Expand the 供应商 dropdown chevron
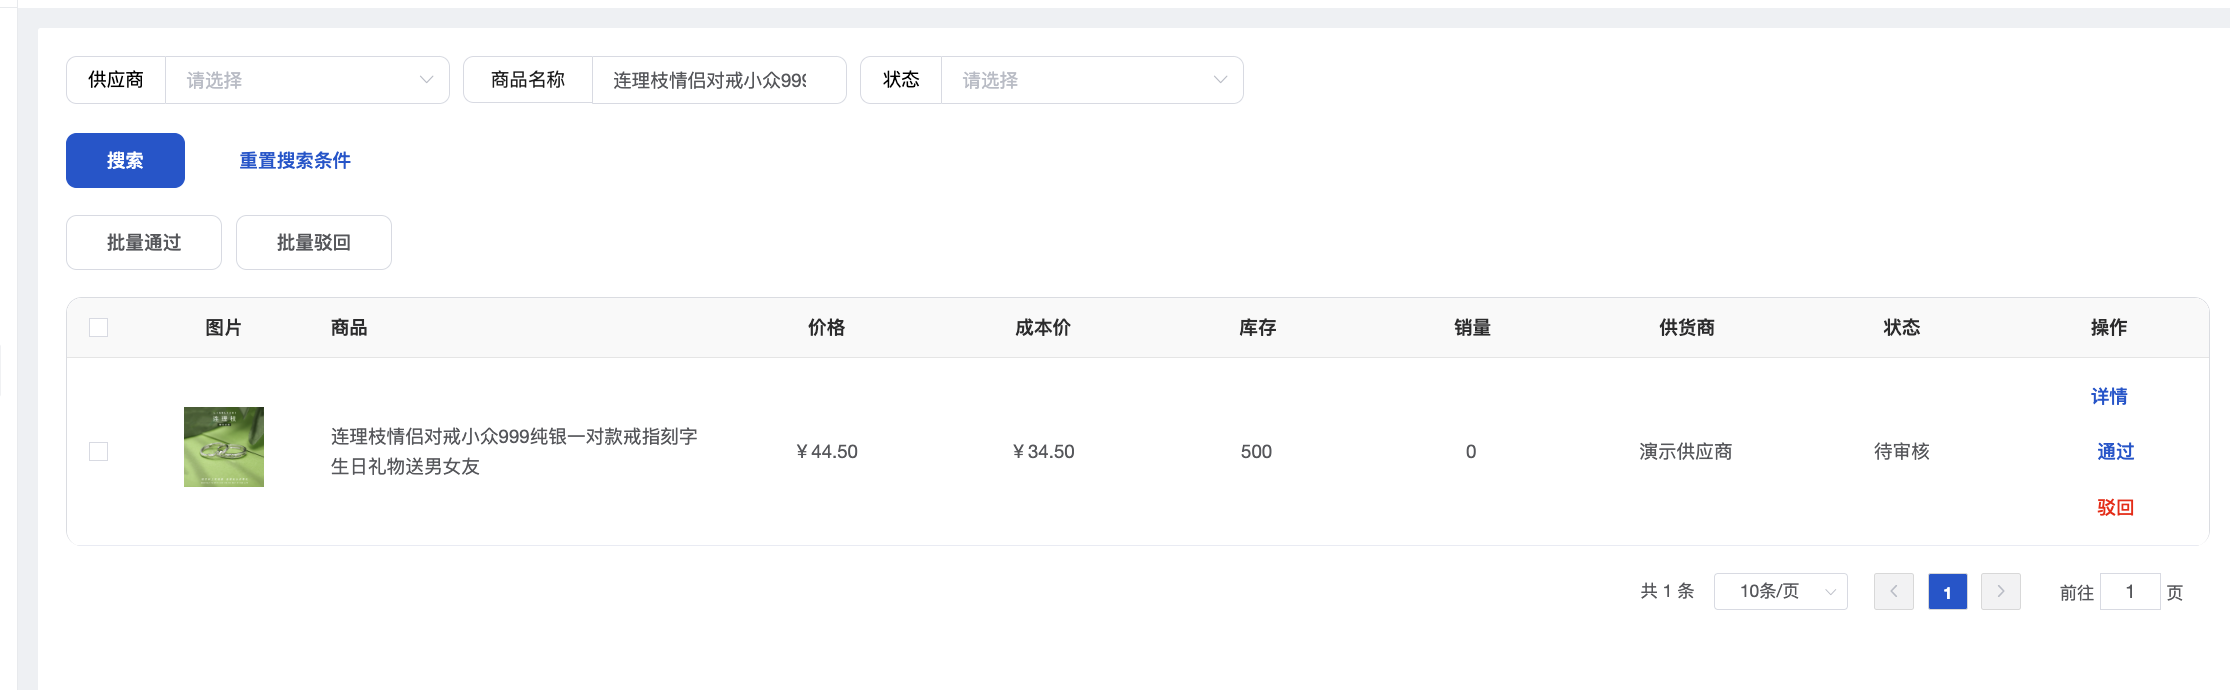This screenshot has width=2230, height=690. tap(426, 80)
